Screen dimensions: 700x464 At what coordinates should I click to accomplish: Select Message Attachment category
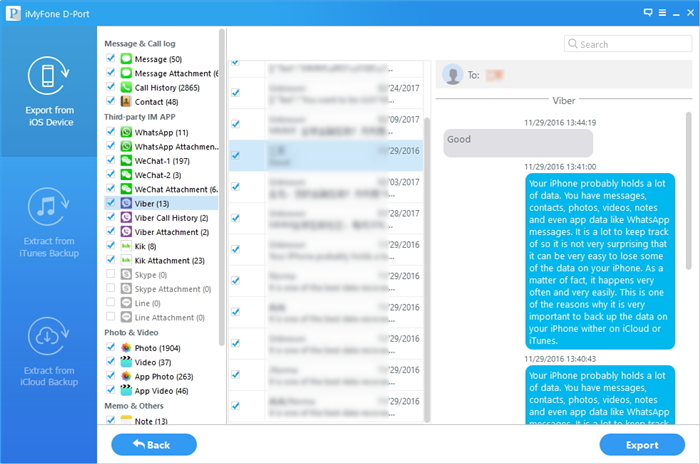click(x=176, y=73)
